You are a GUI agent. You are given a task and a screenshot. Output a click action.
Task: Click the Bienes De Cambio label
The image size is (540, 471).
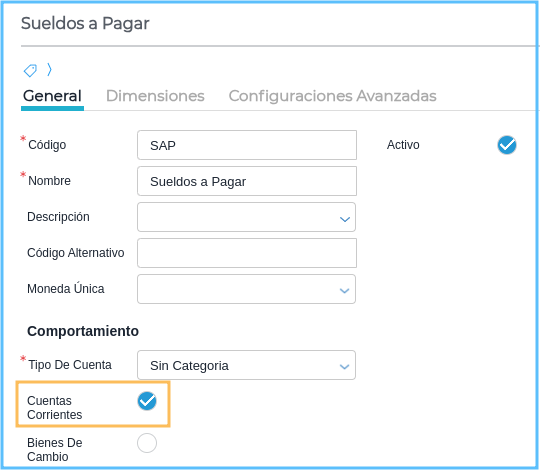[55, 450]
